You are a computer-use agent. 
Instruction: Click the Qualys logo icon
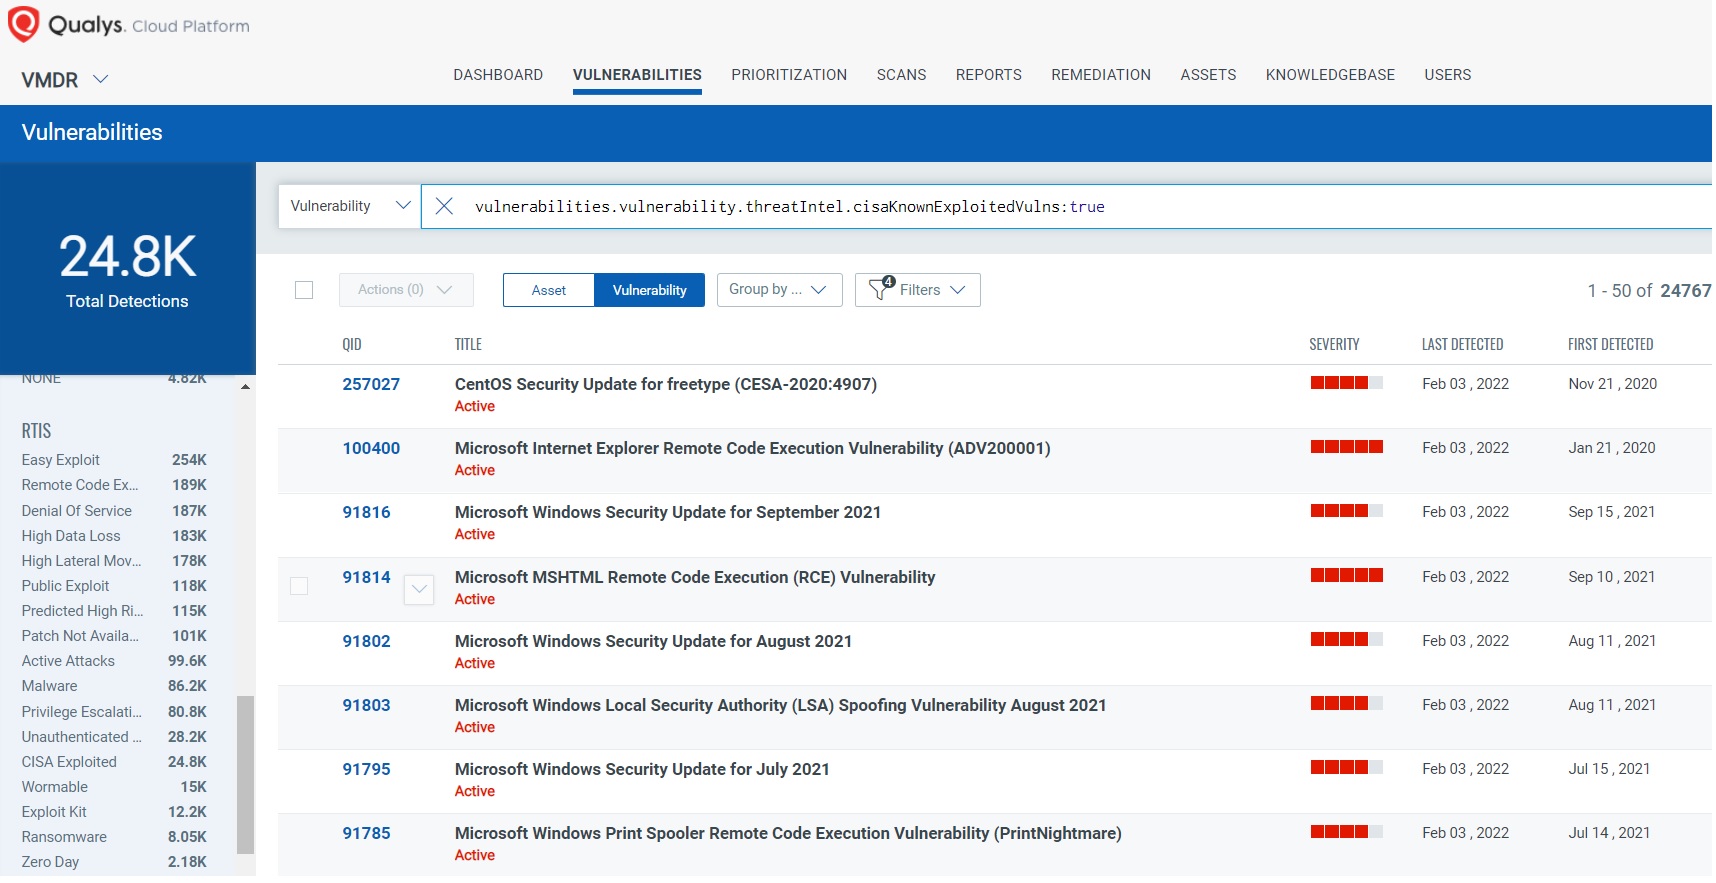pos(23,24)
